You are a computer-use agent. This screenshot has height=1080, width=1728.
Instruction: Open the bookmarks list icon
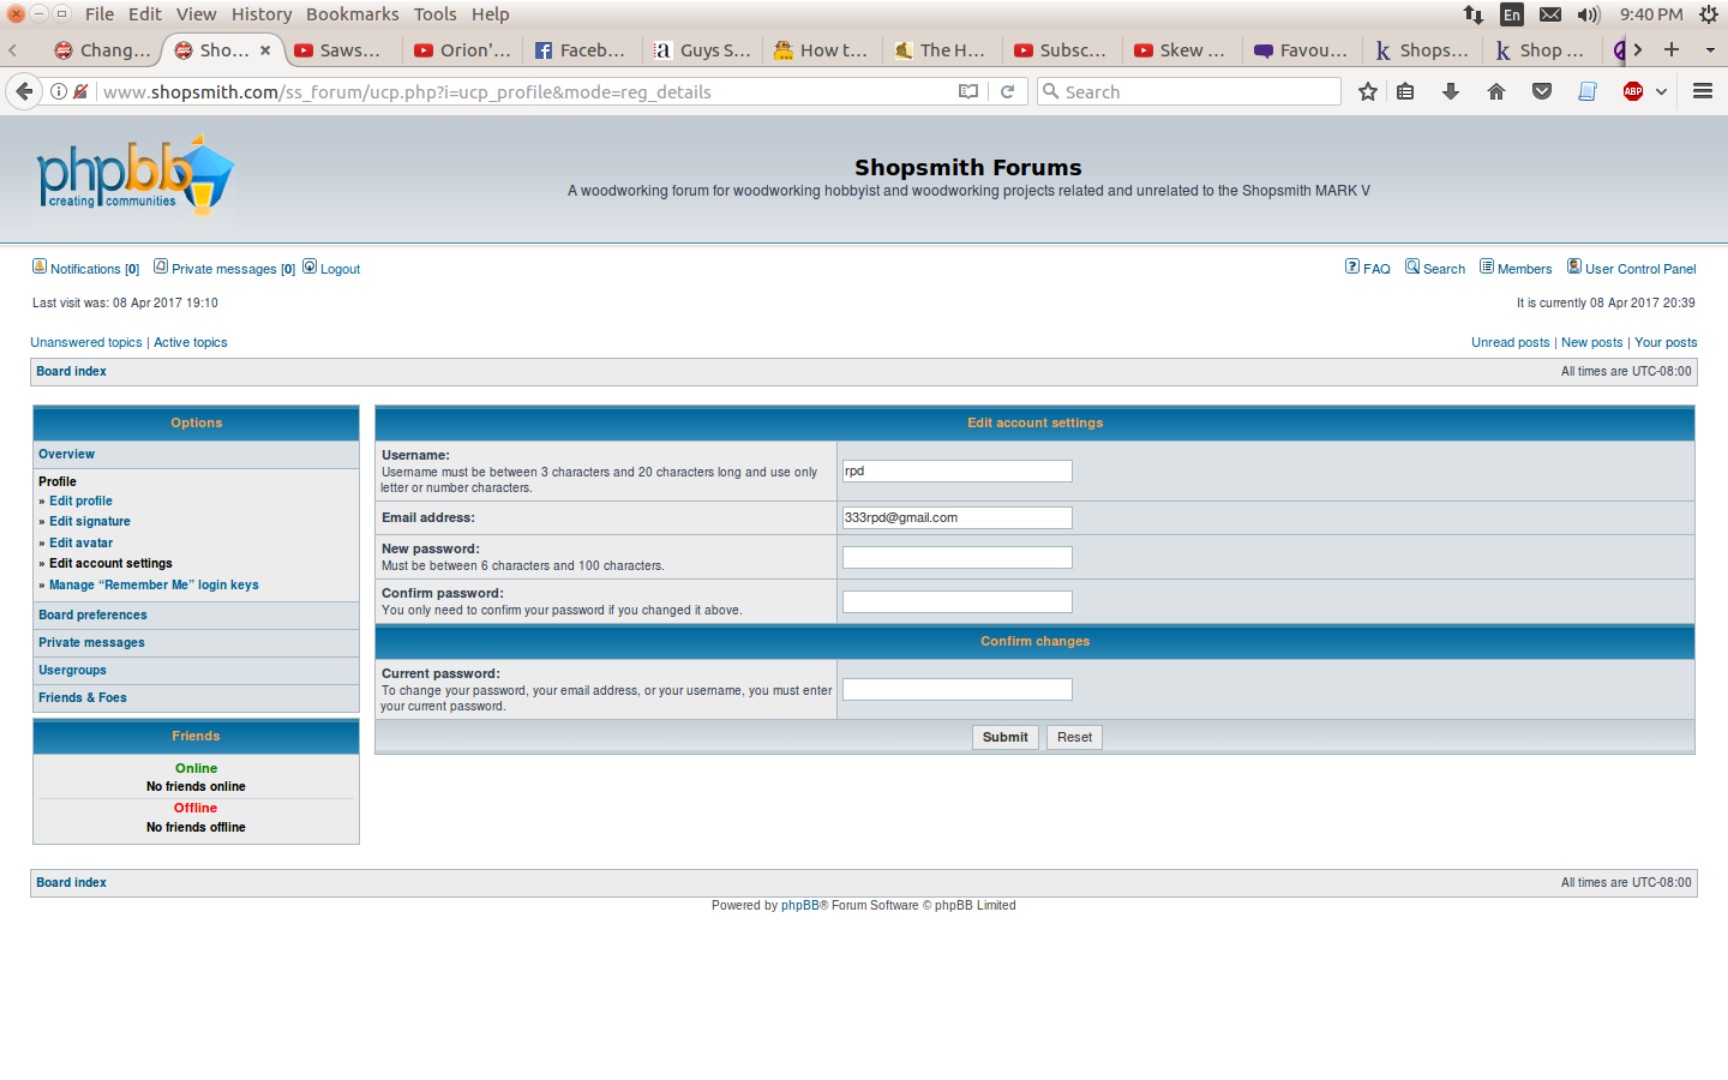(x=1405, y=91)
